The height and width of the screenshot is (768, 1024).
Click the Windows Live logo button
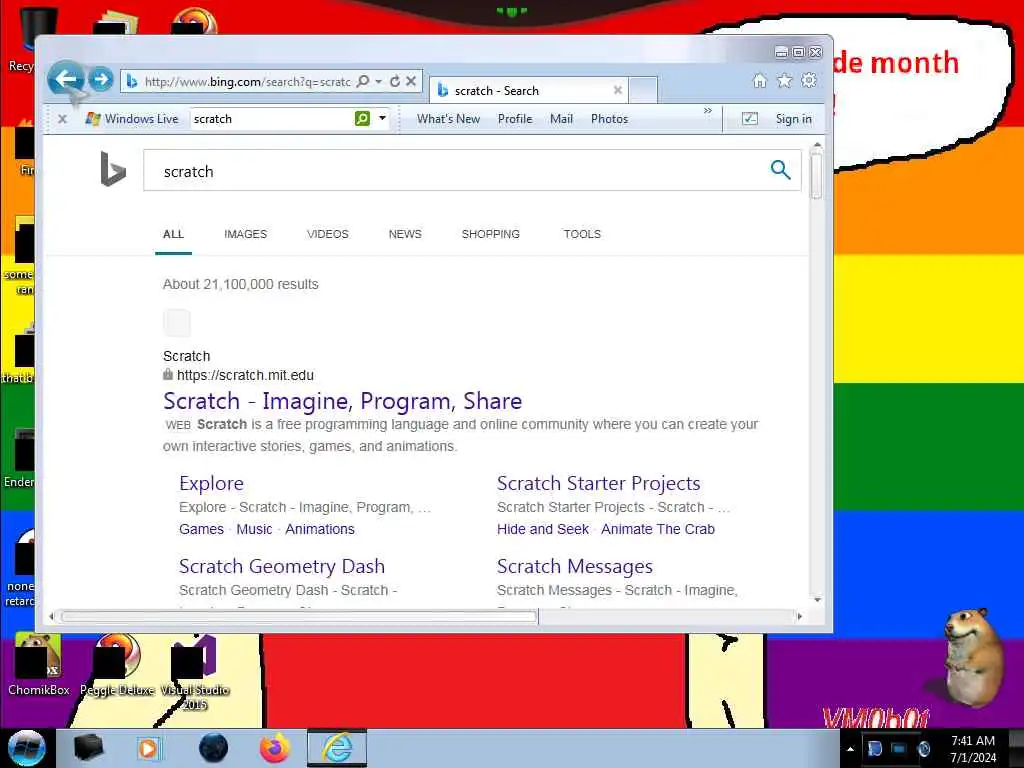pos(132,119)
